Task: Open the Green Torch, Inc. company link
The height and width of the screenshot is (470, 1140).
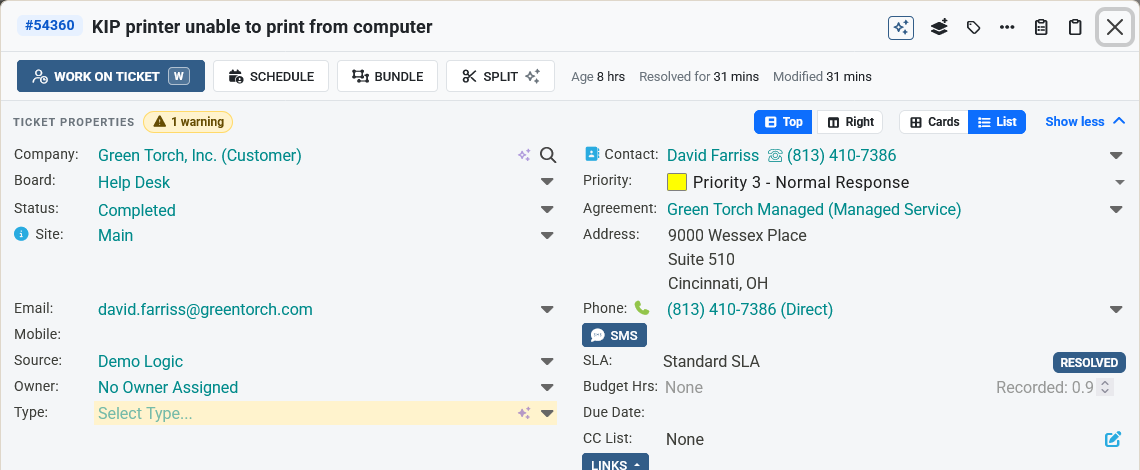Action: coord(200,155)
